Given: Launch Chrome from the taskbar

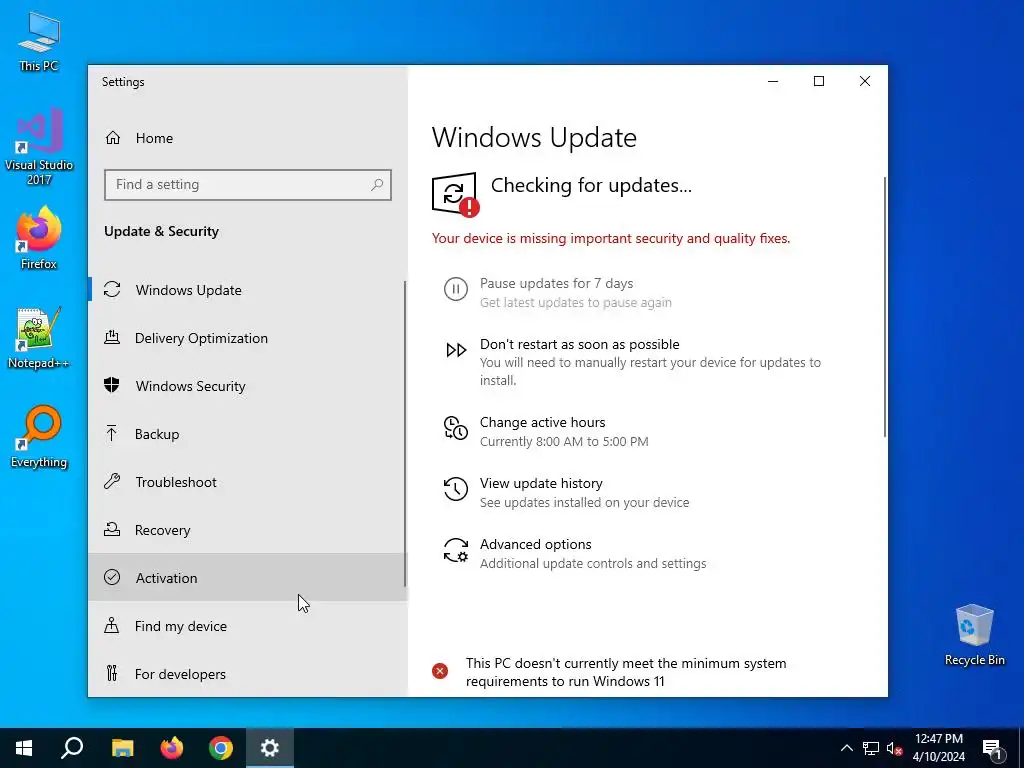Looking at the screenshot, I should [x=221, y=748].
